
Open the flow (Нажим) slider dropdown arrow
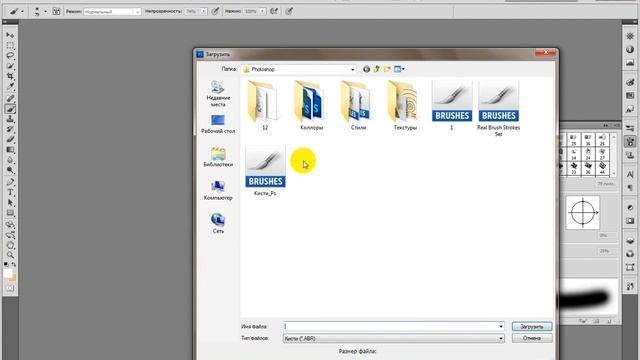(x=262, y=11)
